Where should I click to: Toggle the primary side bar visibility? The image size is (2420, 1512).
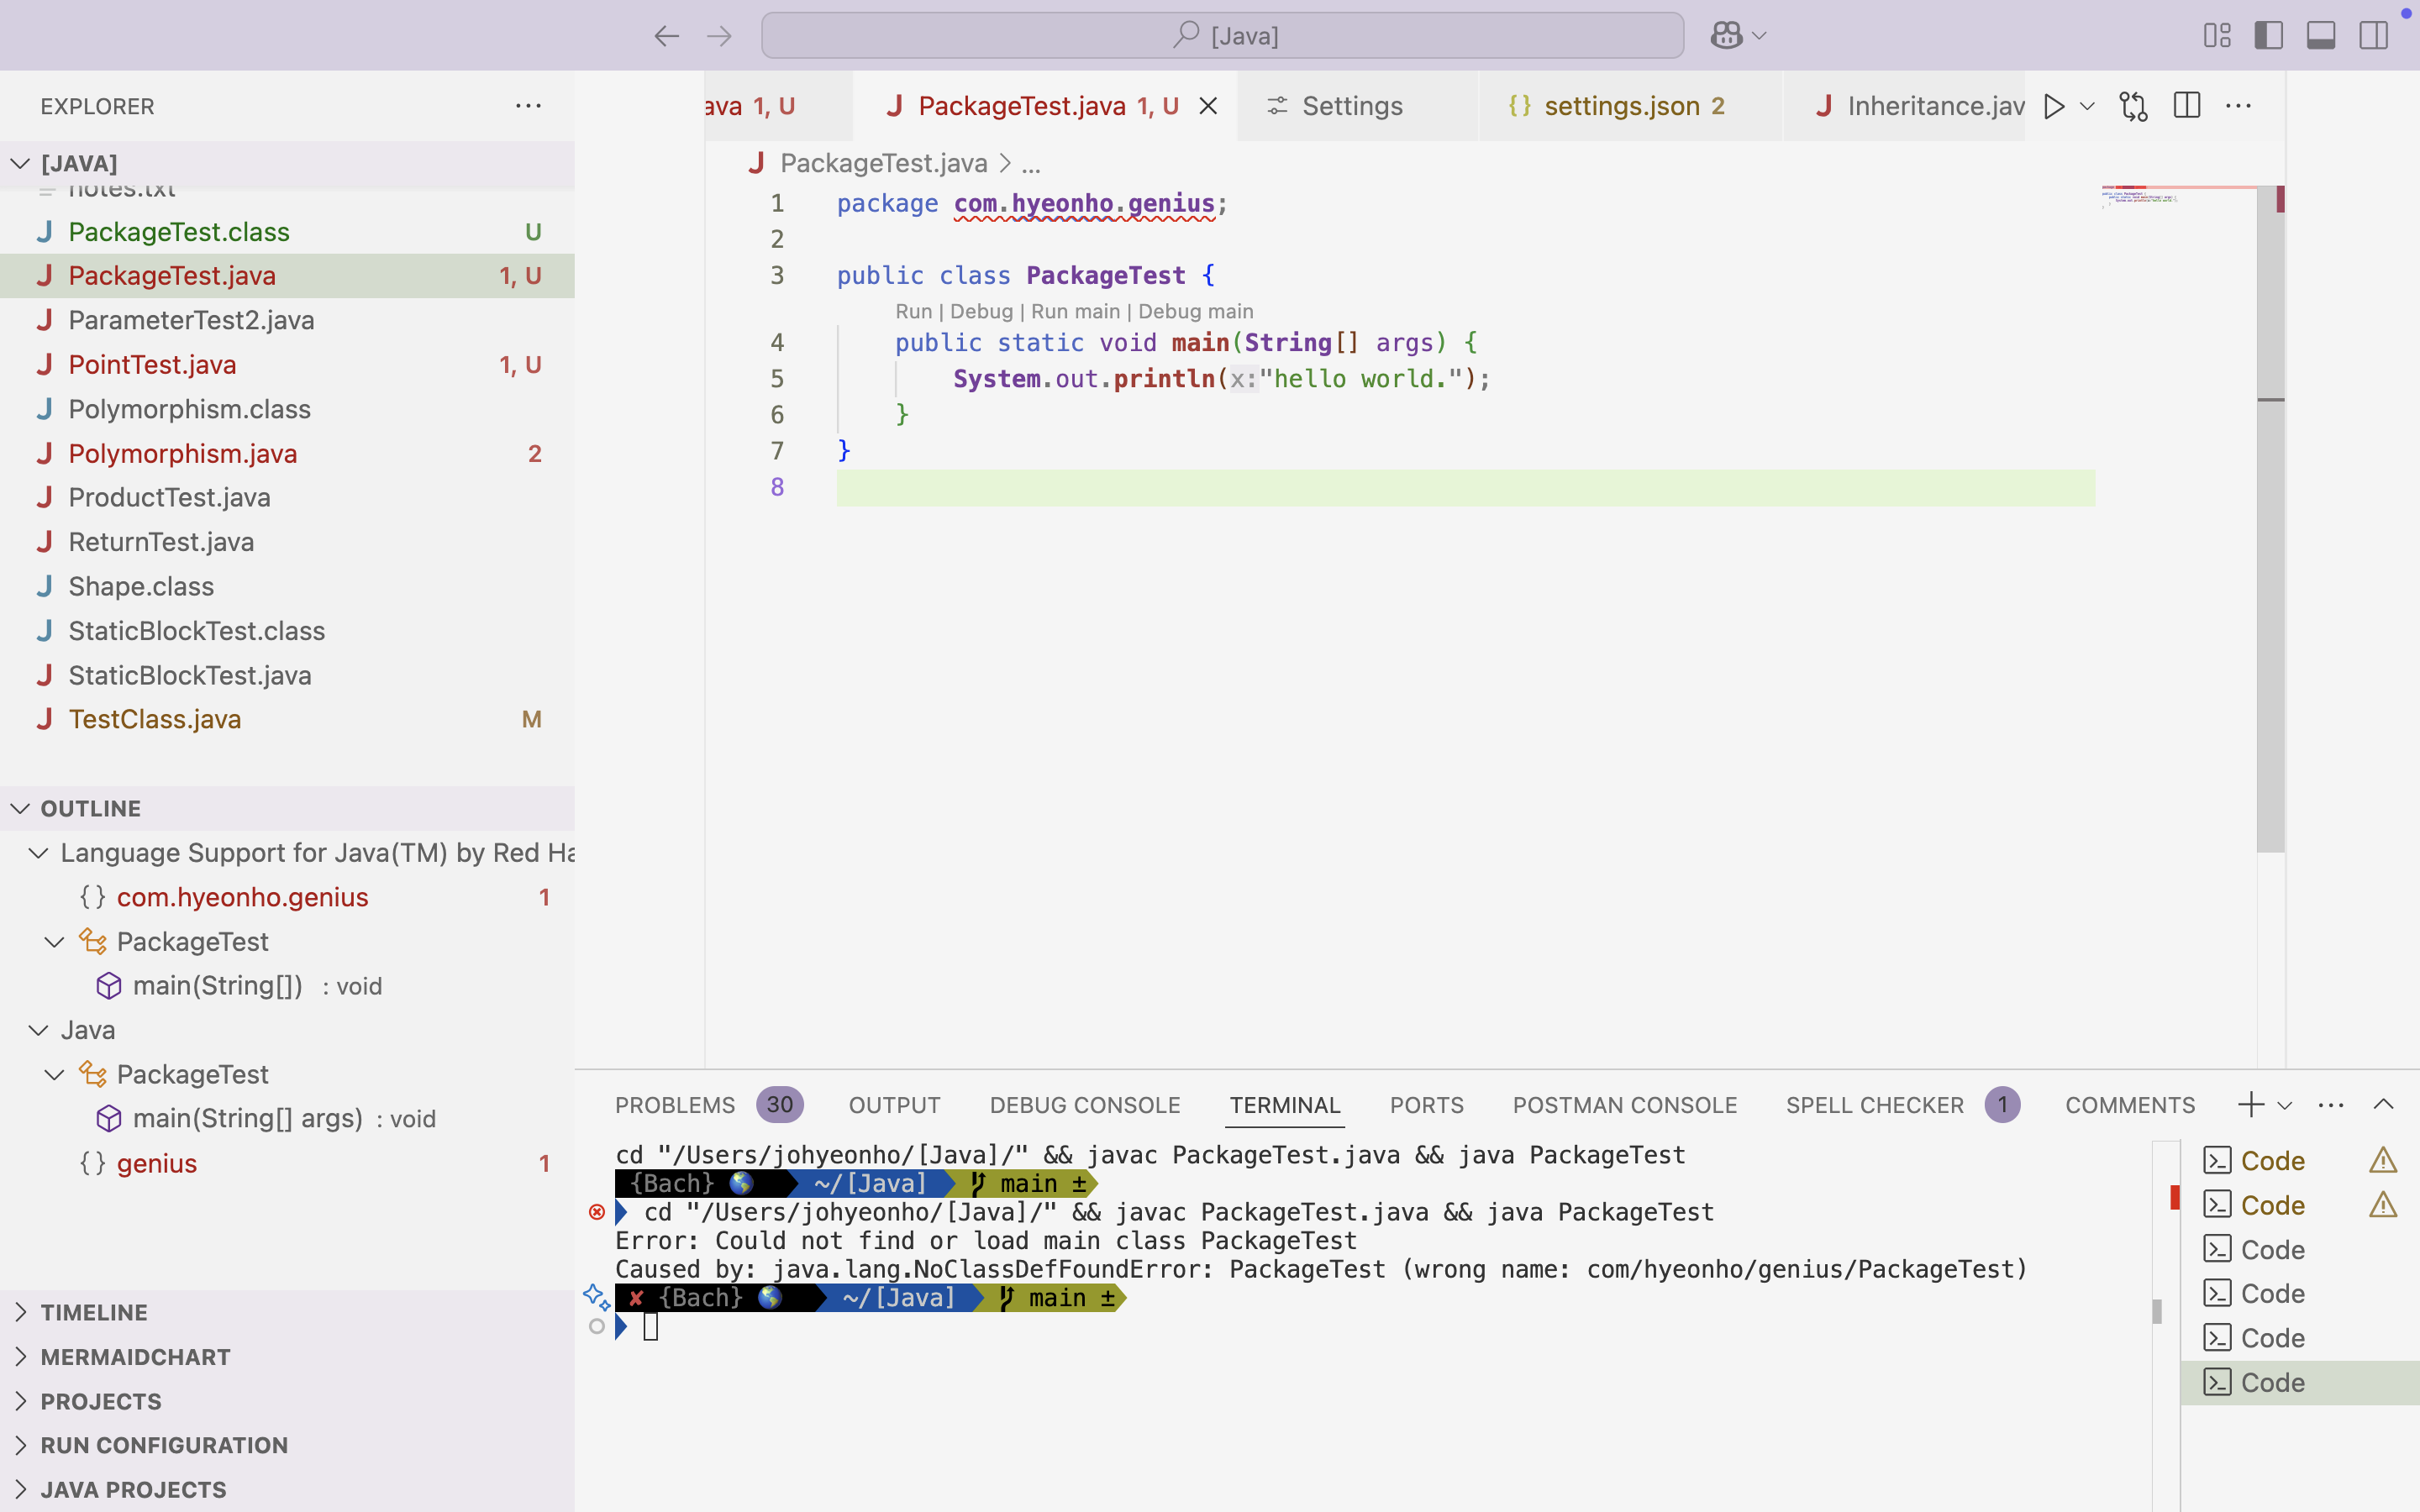coord(2268,36)
